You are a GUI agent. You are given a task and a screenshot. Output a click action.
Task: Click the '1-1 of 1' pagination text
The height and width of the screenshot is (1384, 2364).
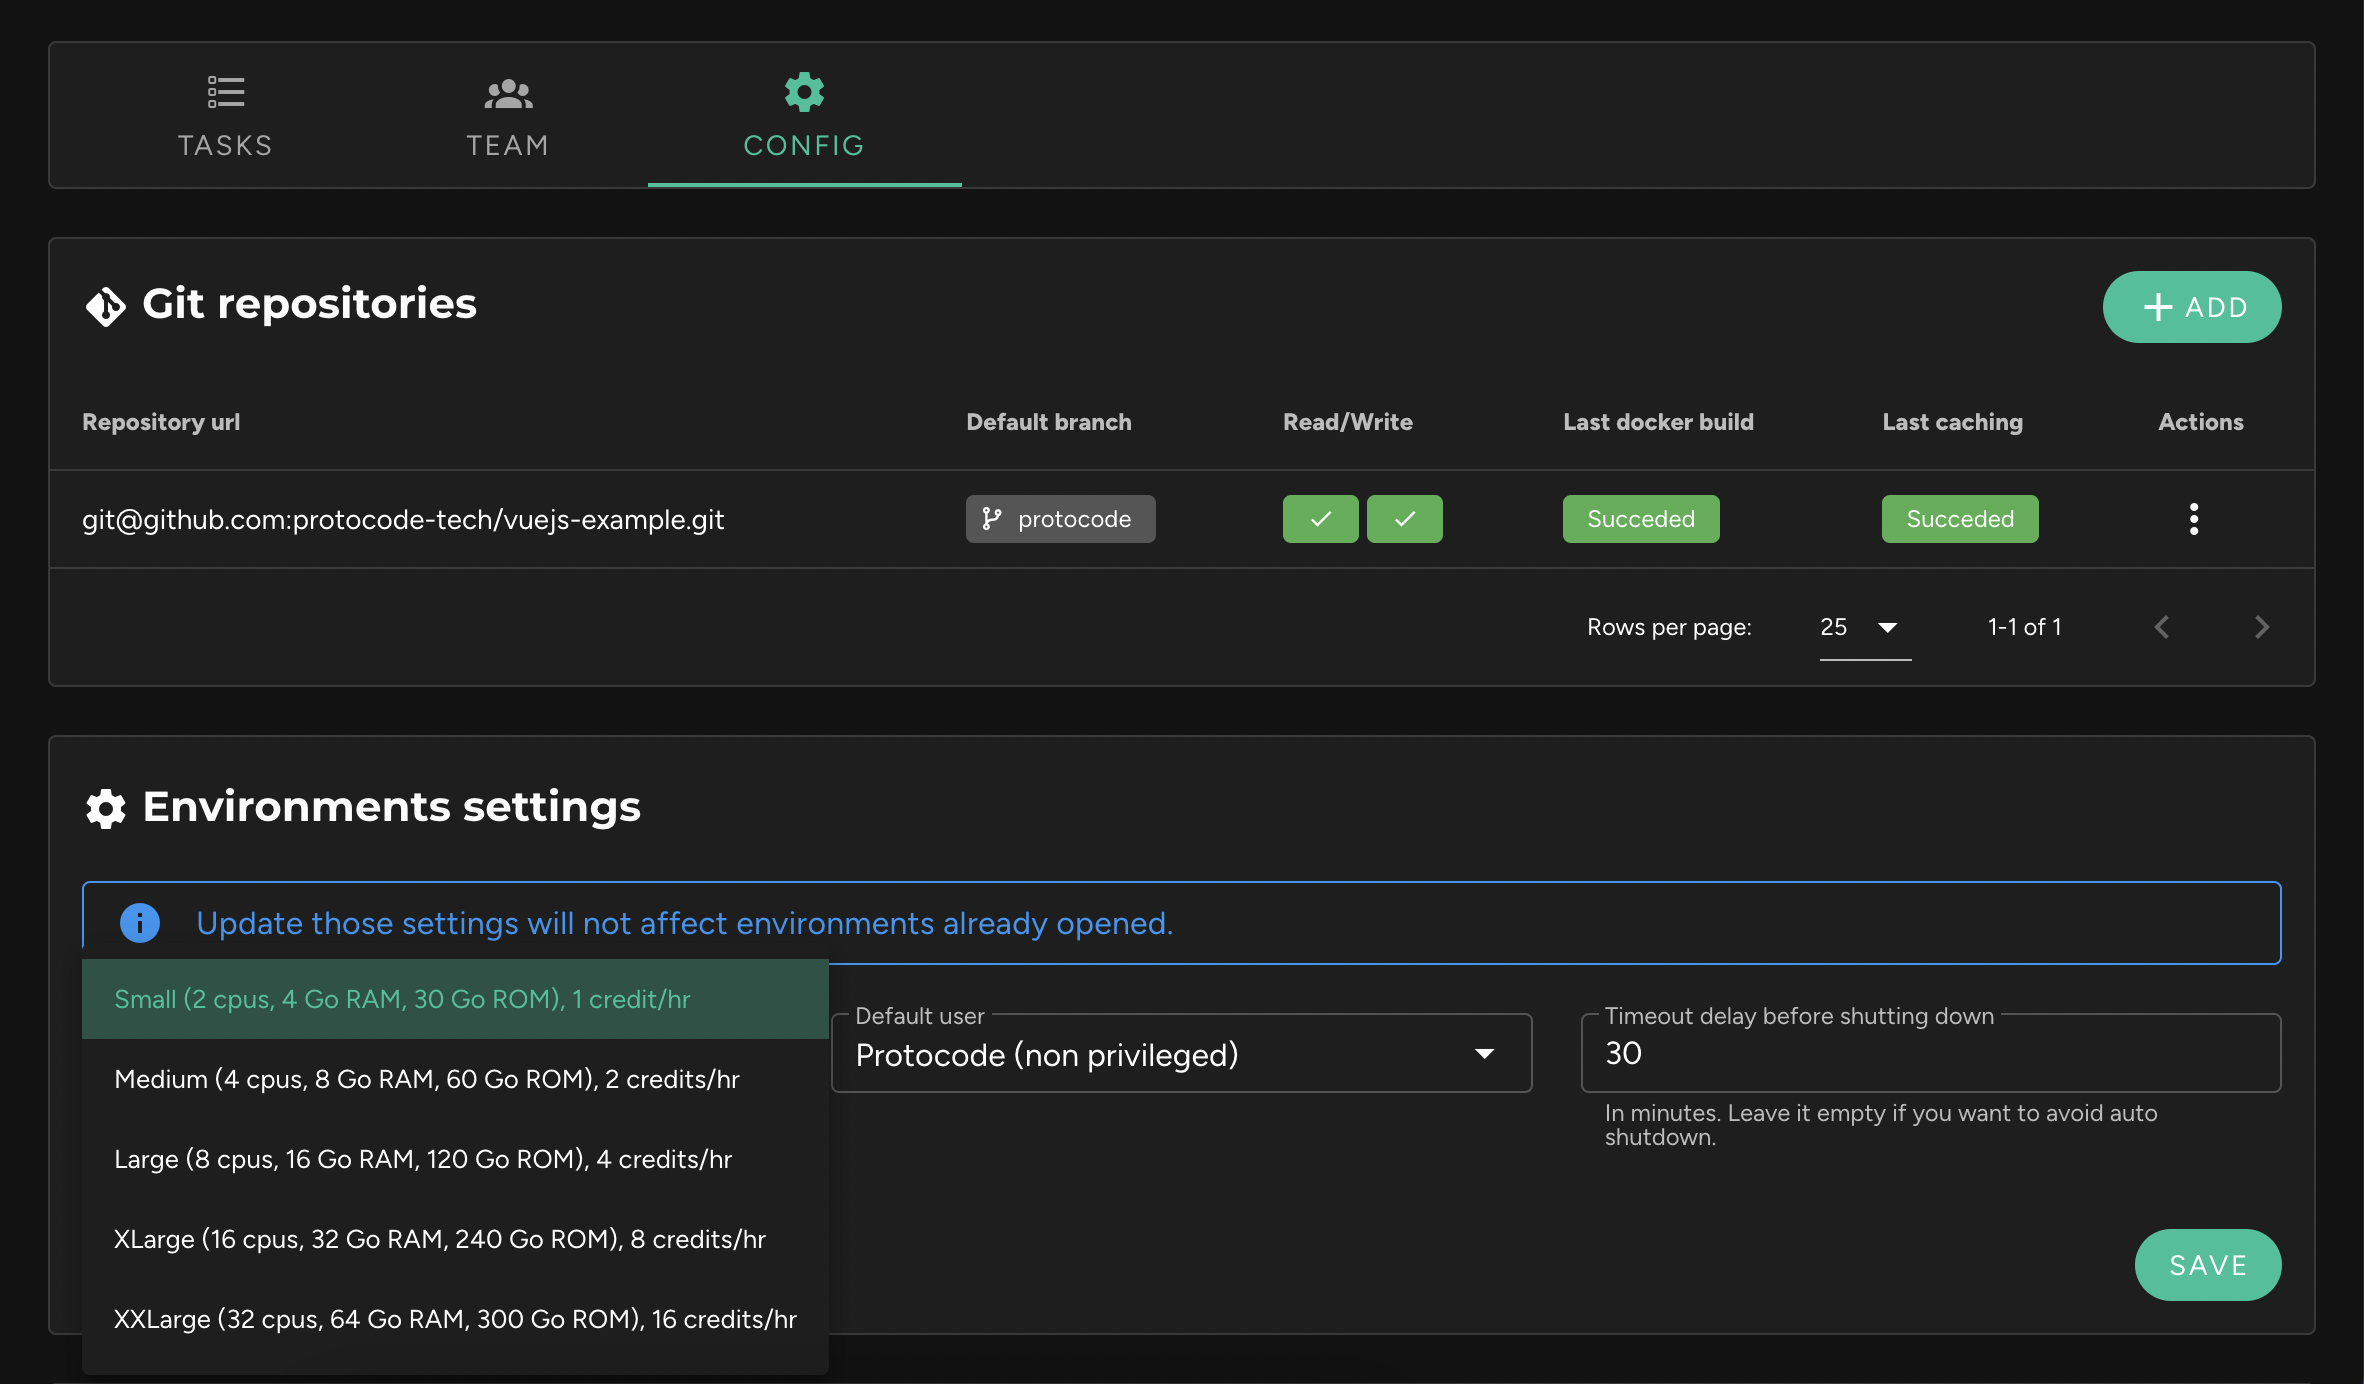[x=2024, y=627]
